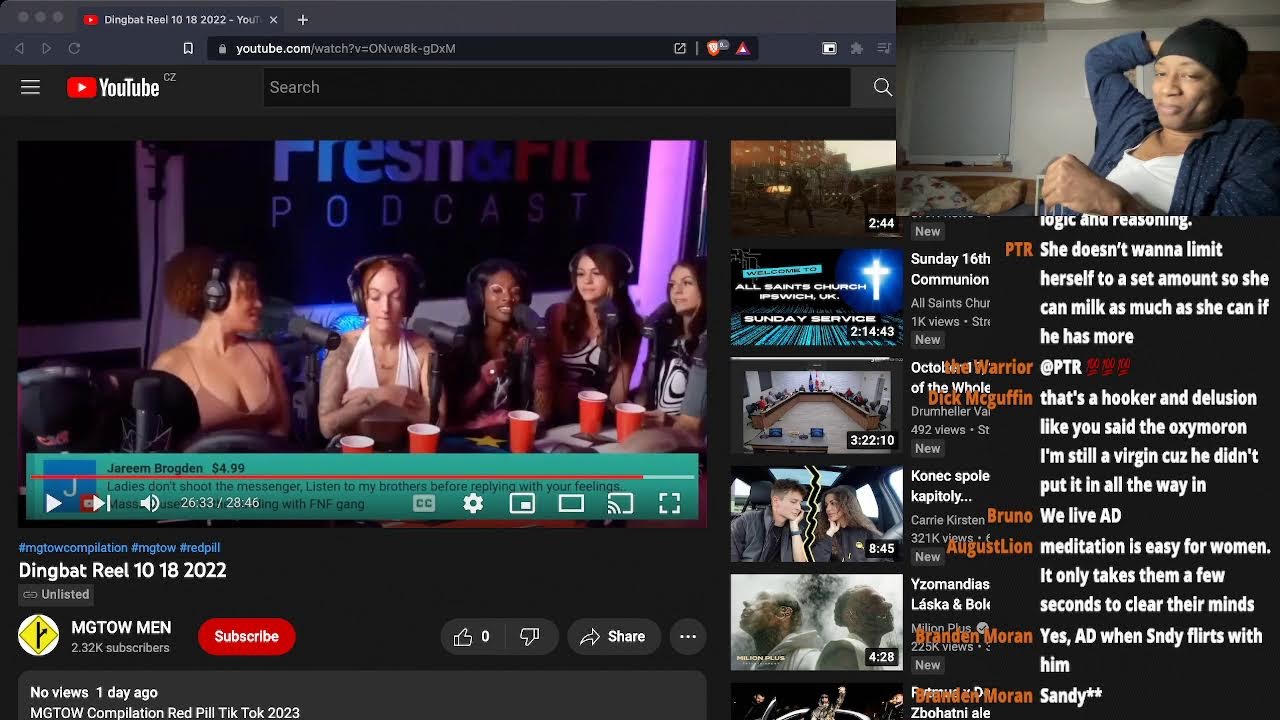Image resolution: width=1280 pixels, height=720 pixels.
Task: Open the 'Sunday 16th Communion' video title
Action: coord(950,269)
